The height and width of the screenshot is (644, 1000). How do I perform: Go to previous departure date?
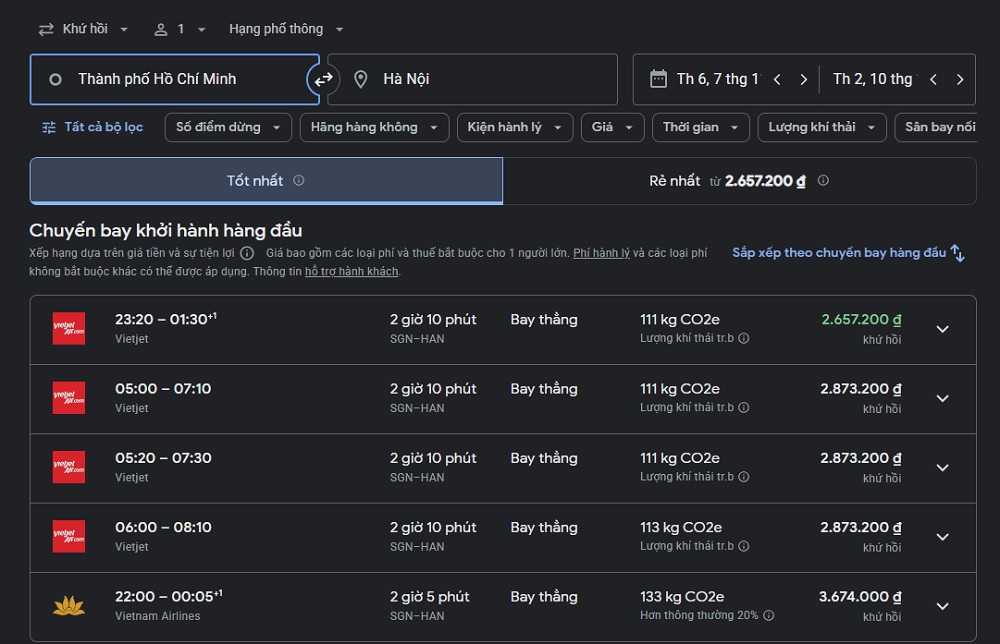click(777, 79)
